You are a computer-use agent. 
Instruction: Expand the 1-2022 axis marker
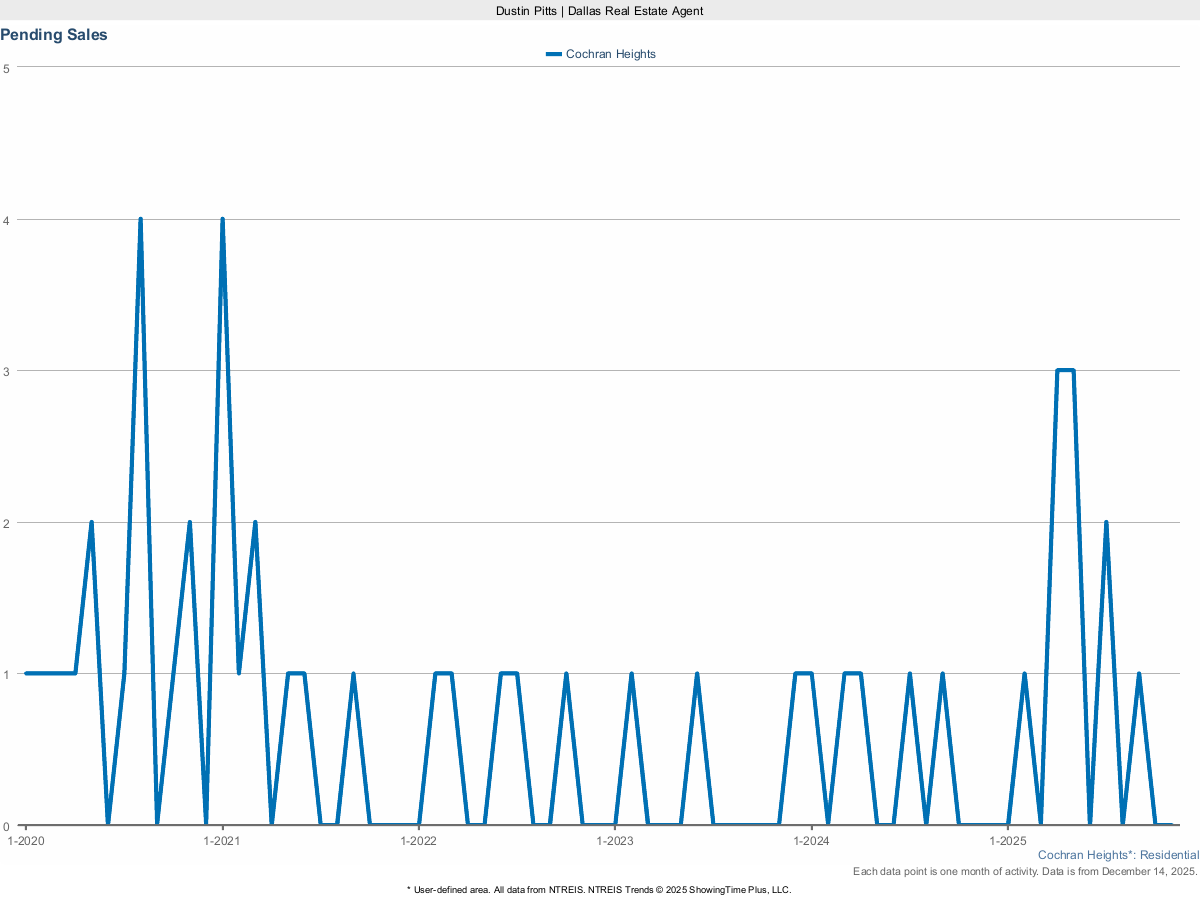pos(420,841)
